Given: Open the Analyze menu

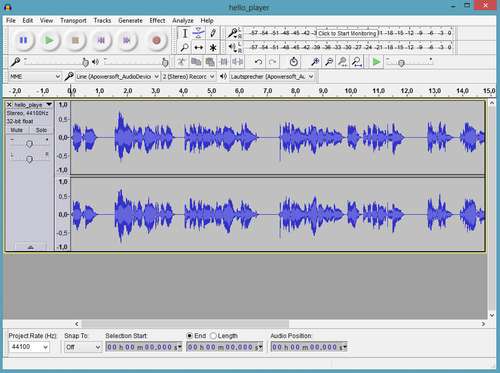Looking at the screenshot, I should [x=183, y=21].
